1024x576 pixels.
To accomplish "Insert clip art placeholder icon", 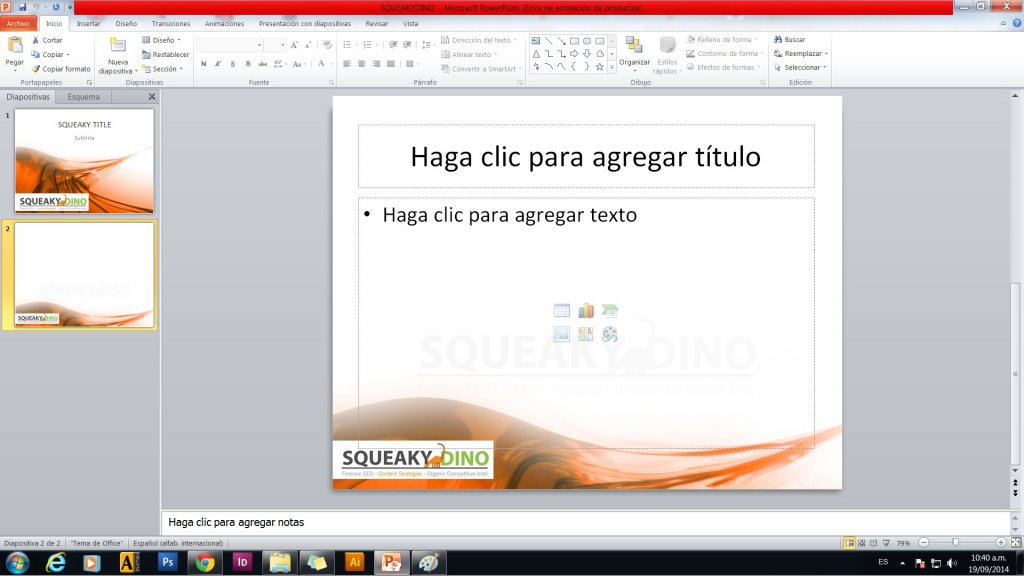I will click(x=586, y=334).
